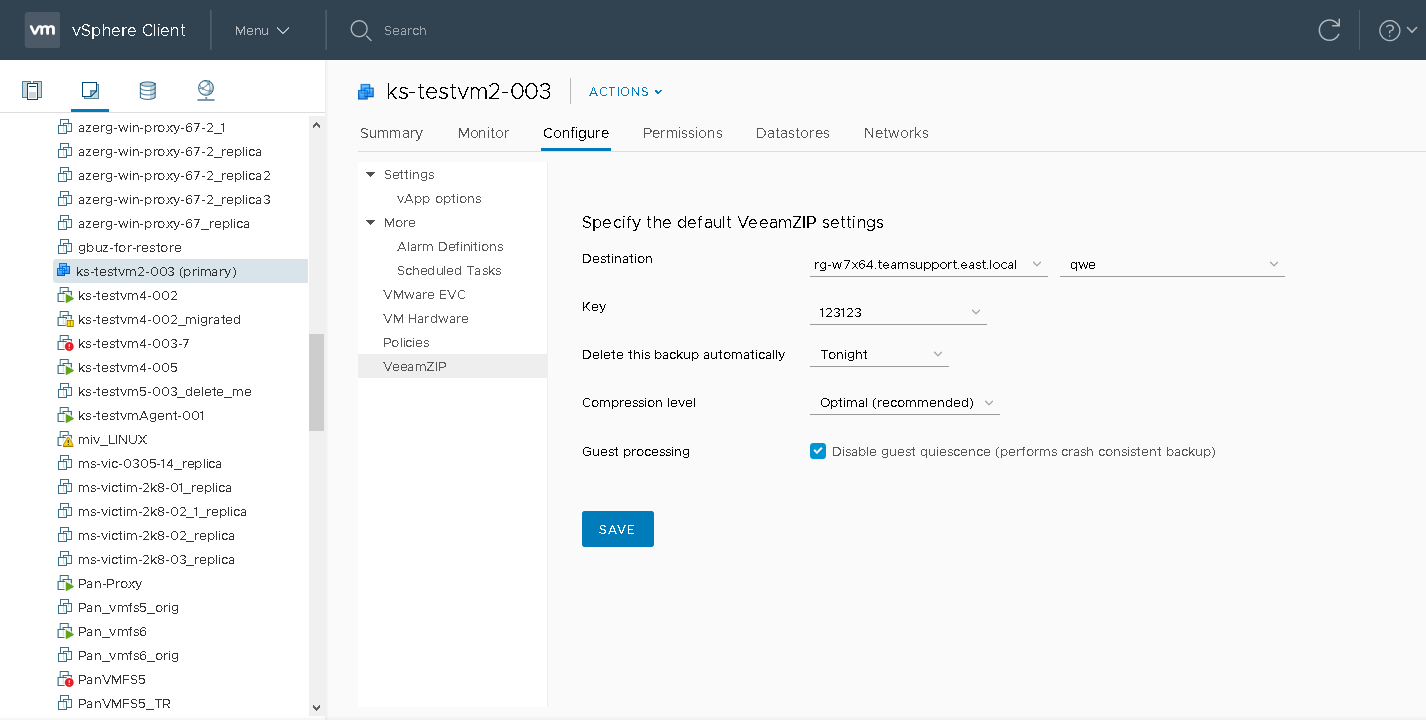1426x720 pixels.
Task: Open the Key dropdown showing 123123
Action: (898, 313)
